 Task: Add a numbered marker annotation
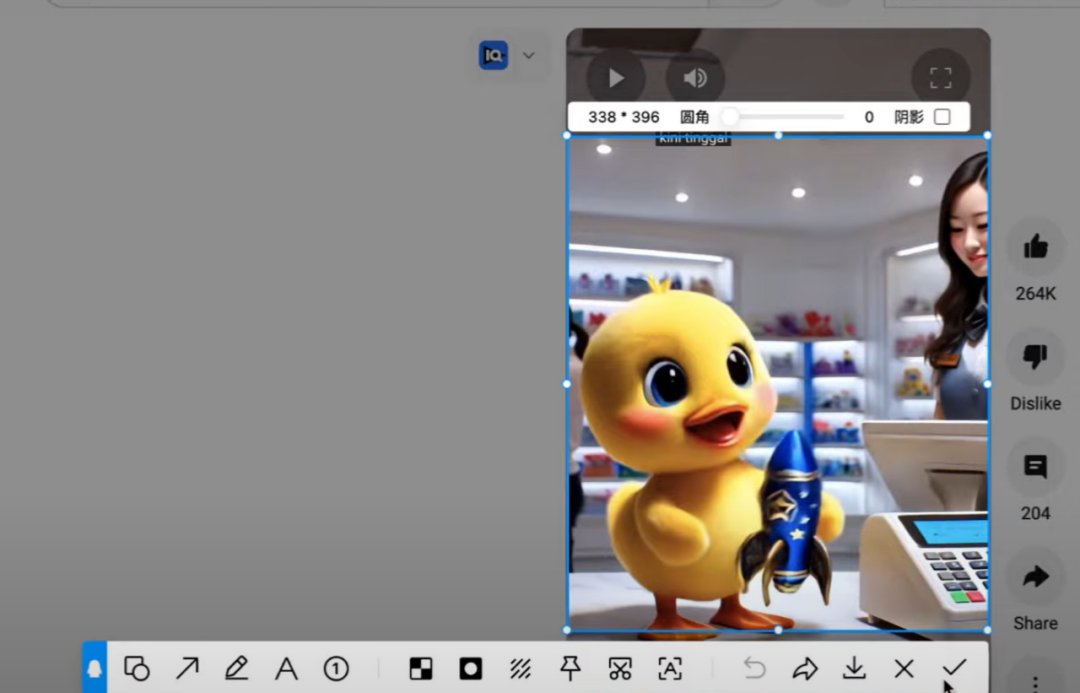[x=336, y=668]
